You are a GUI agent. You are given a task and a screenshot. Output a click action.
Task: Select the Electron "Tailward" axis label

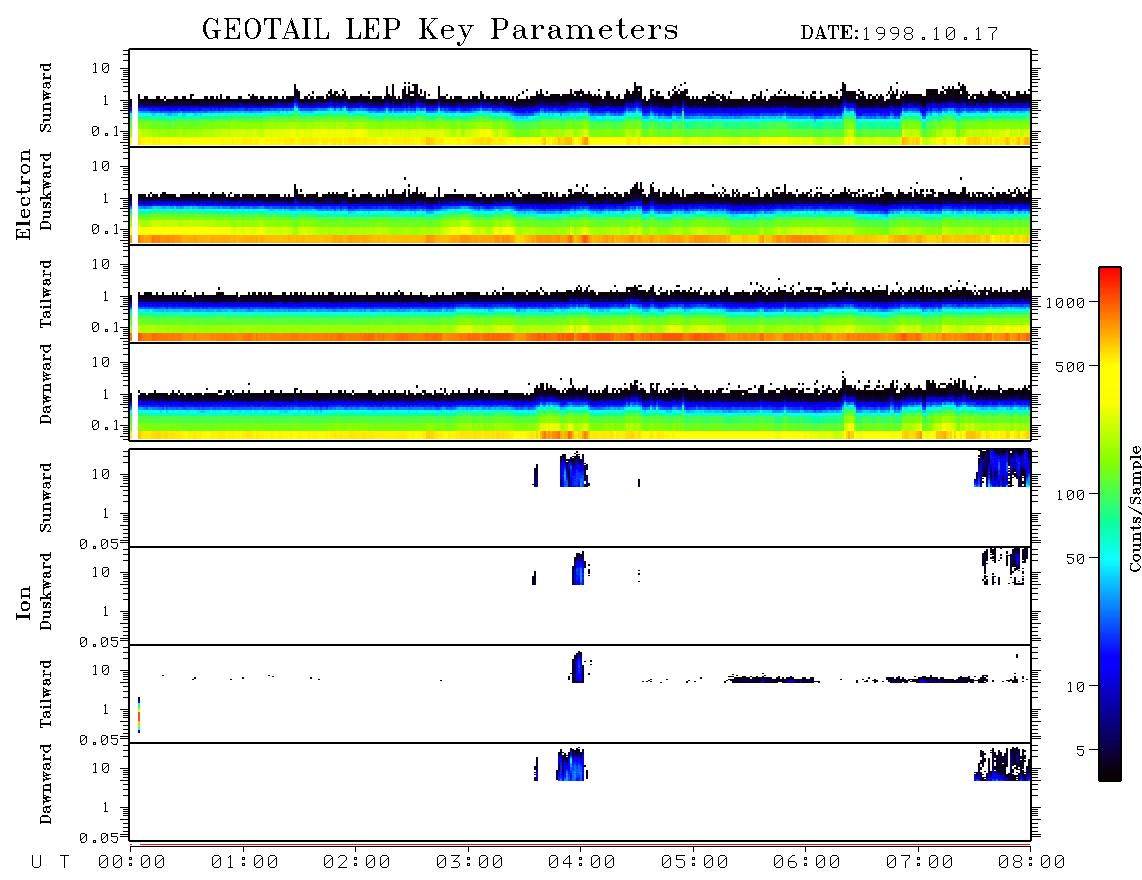(x=46, y=293)
